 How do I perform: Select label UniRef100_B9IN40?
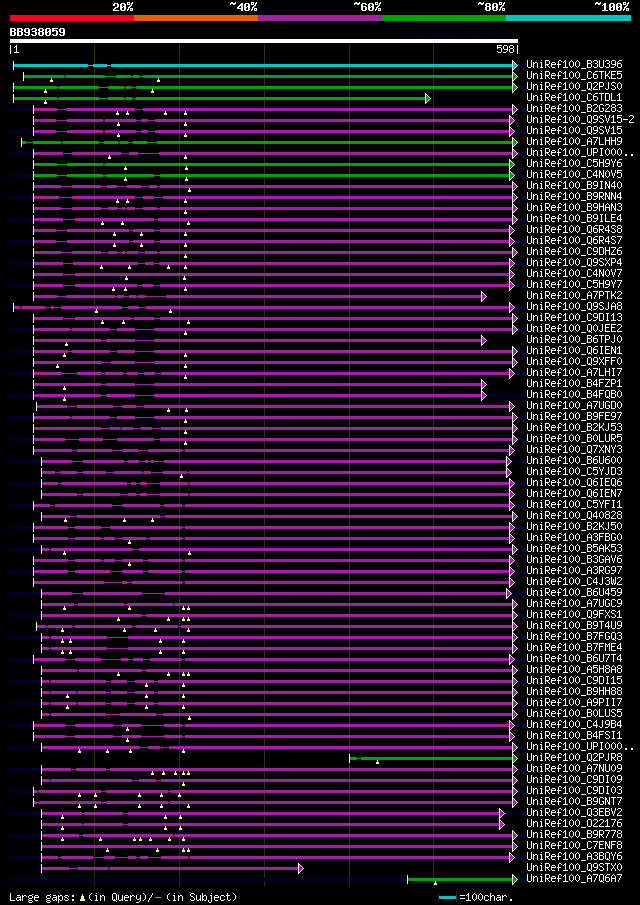pos(572,185)
